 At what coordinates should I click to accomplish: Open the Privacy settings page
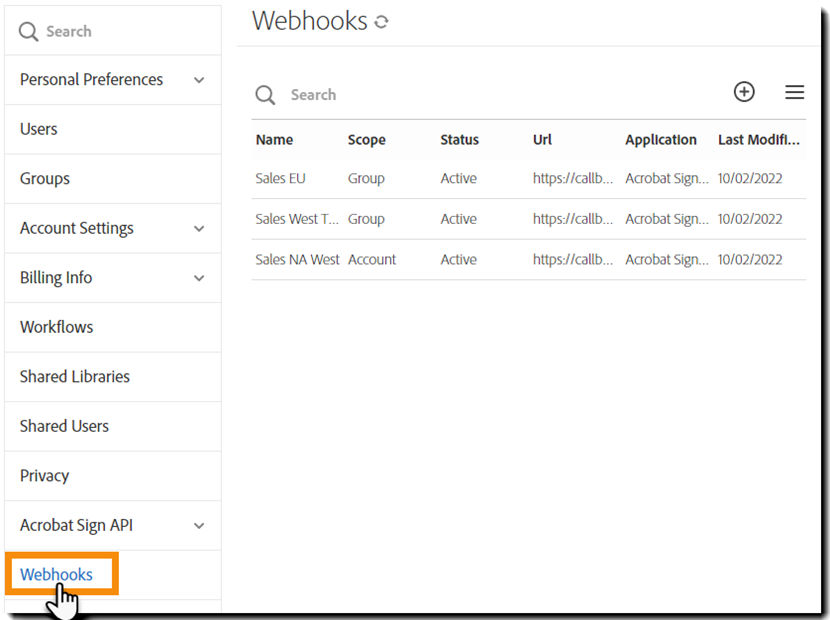click(x=44, y=475)
